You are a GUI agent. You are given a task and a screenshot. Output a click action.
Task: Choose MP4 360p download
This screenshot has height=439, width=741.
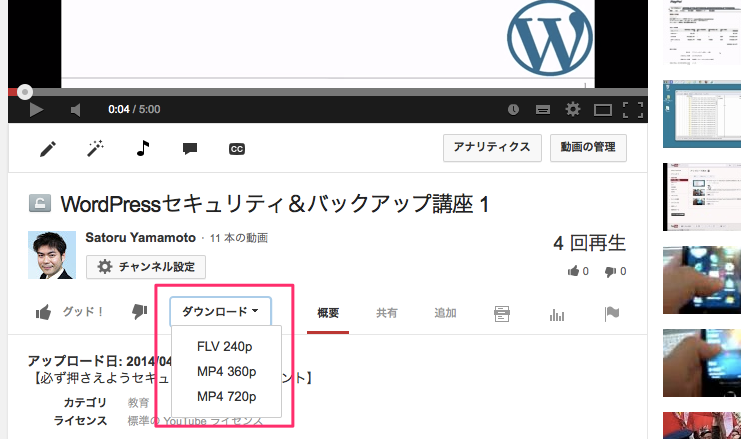[227, 371]
